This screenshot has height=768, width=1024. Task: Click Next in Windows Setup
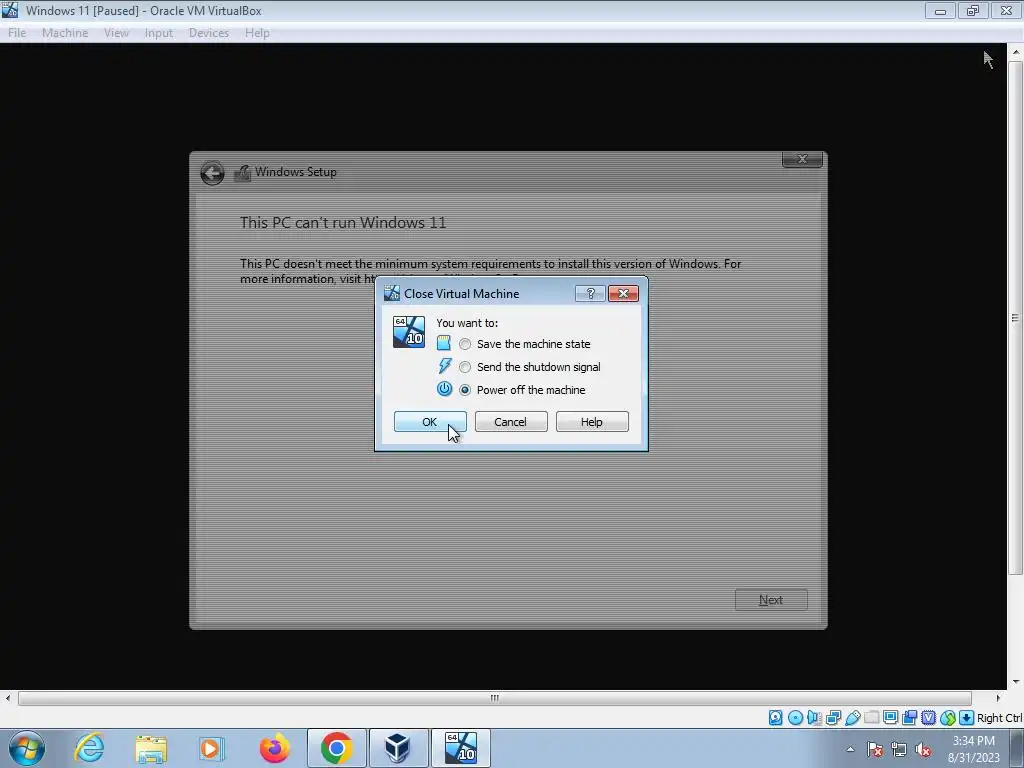click(x=771, y=600)
